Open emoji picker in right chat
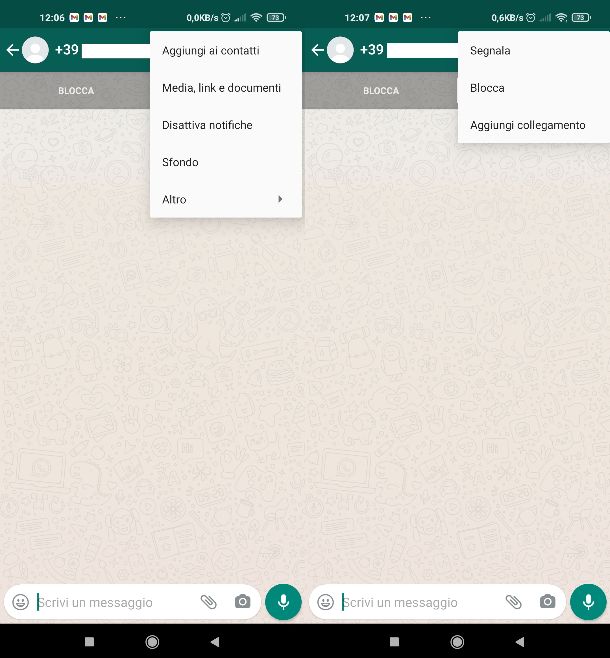This screenshot has height=658, width=610. pos(326,602)
